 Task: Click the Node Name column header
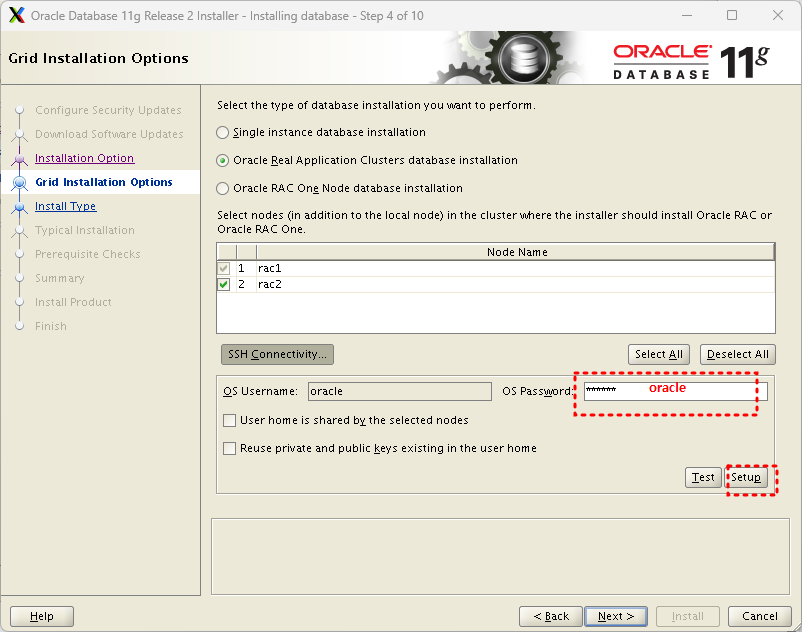516,252
